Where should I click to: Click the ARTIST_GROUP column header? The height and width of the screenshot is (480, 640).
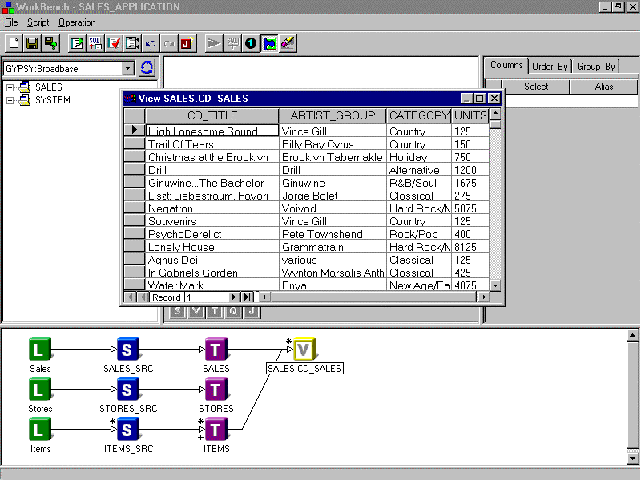(331, 116)
